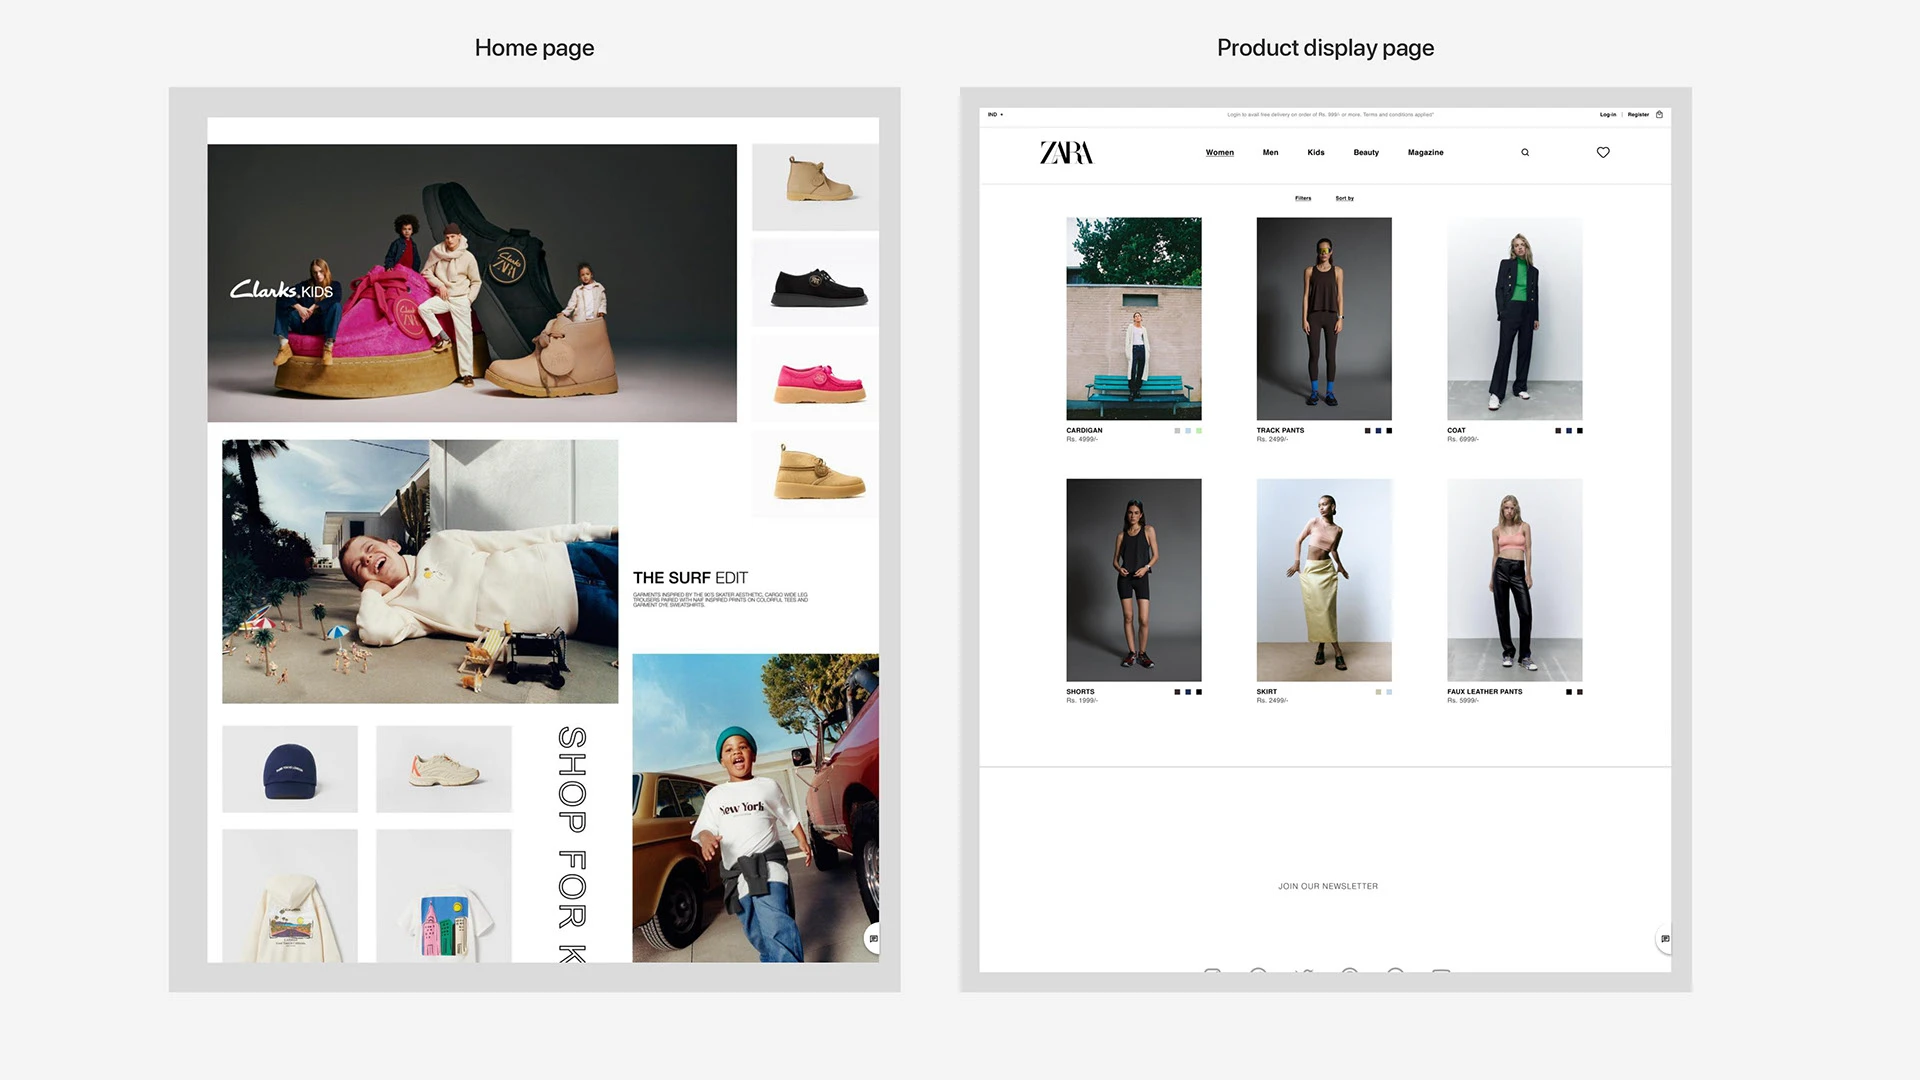Expand the IND country dropdown
The image size is (1920, 1080).
pos(995,115)
